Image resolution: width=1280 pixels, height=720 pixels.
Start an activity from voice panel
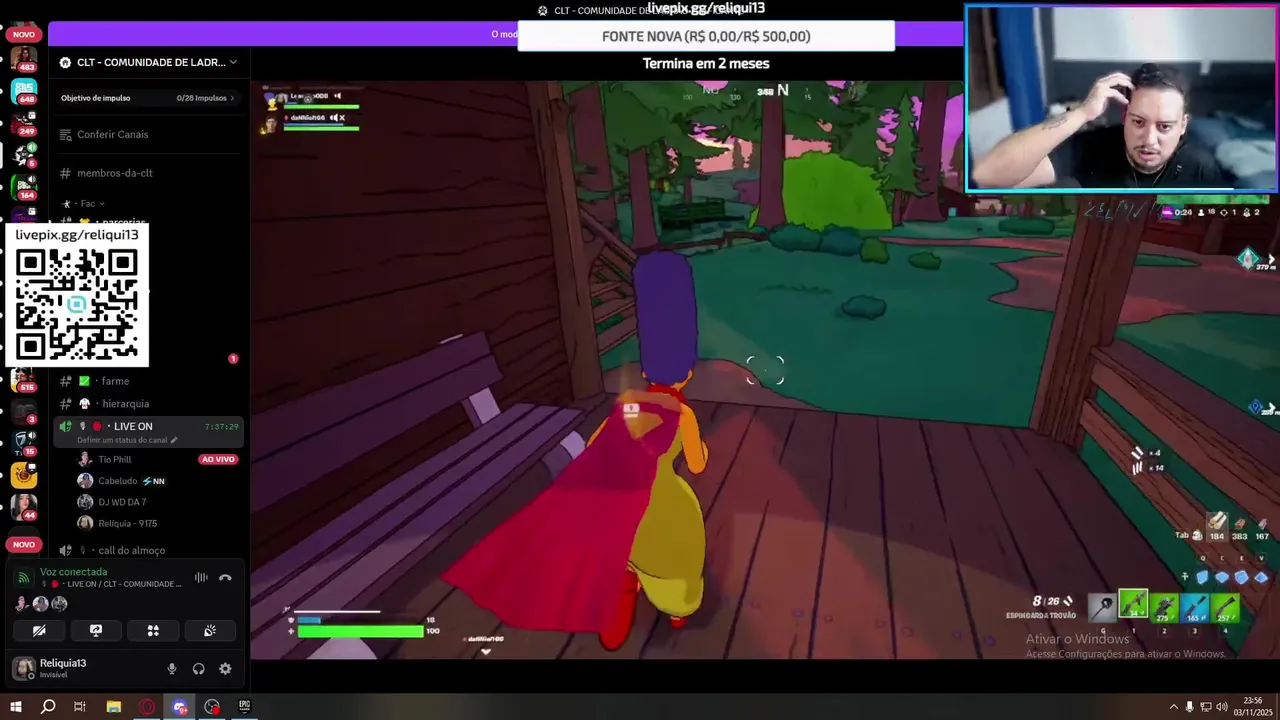click(153, 631)
